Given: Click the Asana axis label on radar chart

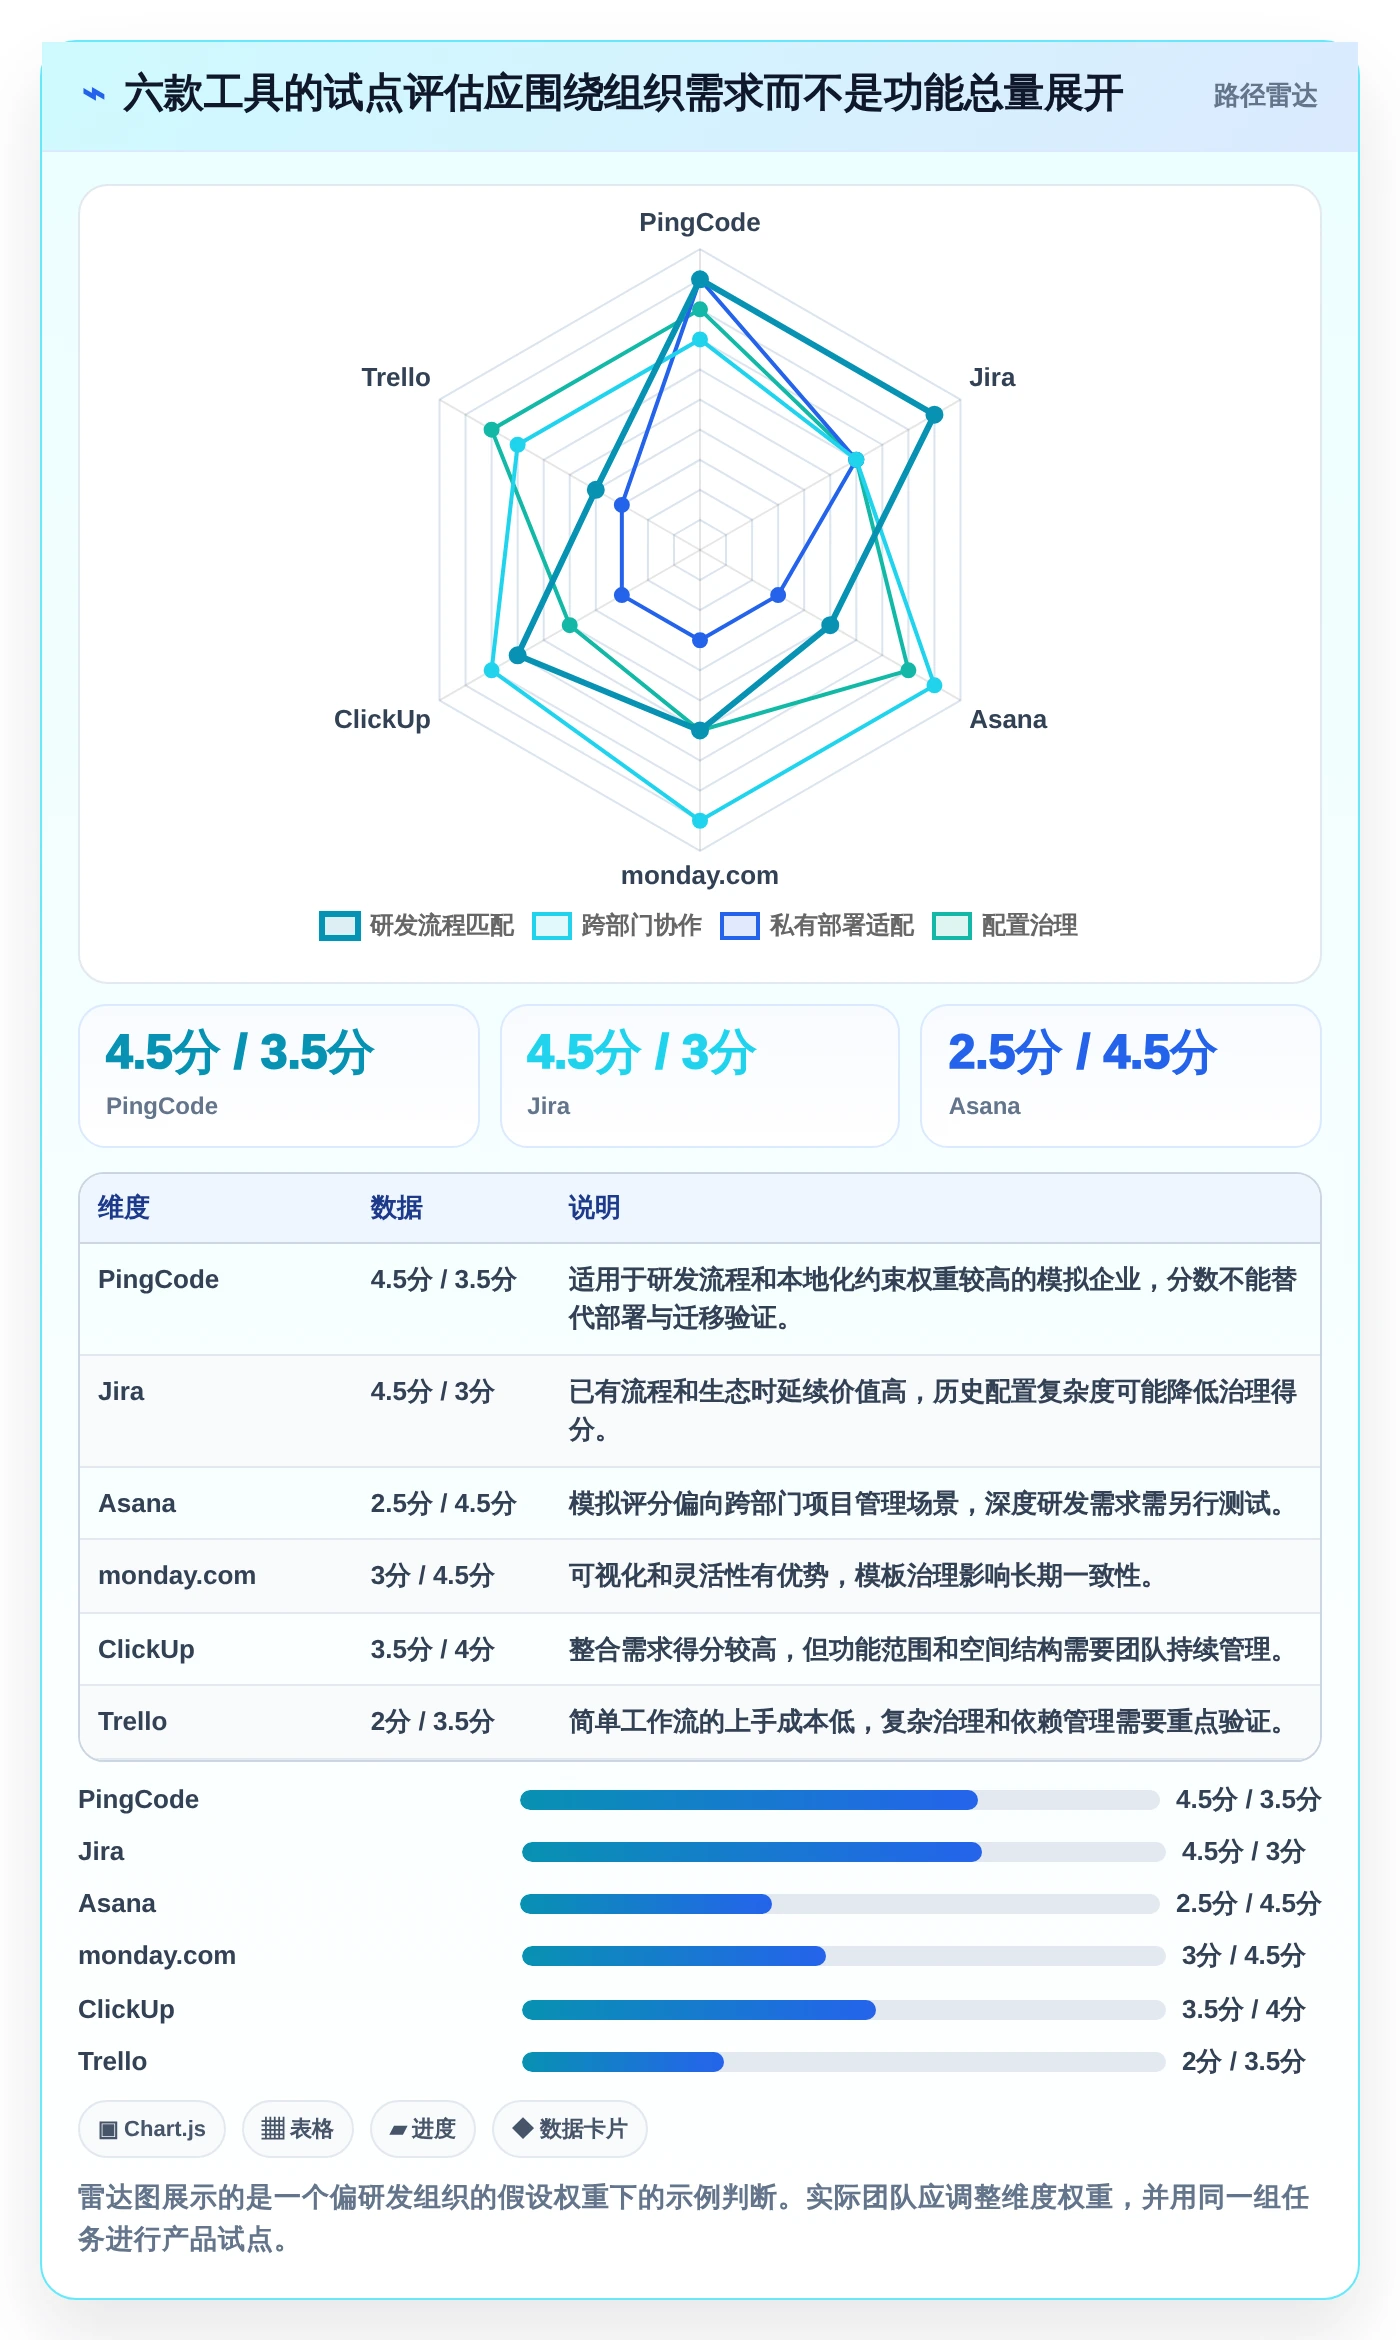Looking at the screenshot, I should coord(1008,719).
